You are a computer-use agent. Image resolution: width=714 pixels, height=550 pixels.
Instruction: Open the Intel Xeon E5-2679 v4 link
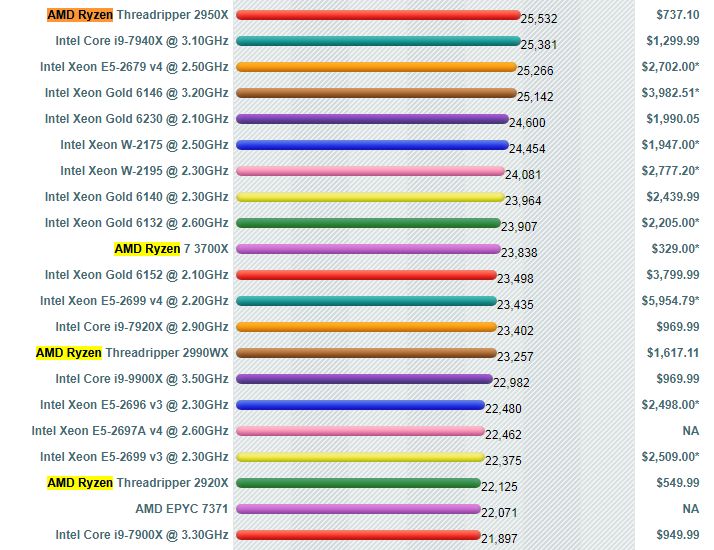click(x=134, y=67)
